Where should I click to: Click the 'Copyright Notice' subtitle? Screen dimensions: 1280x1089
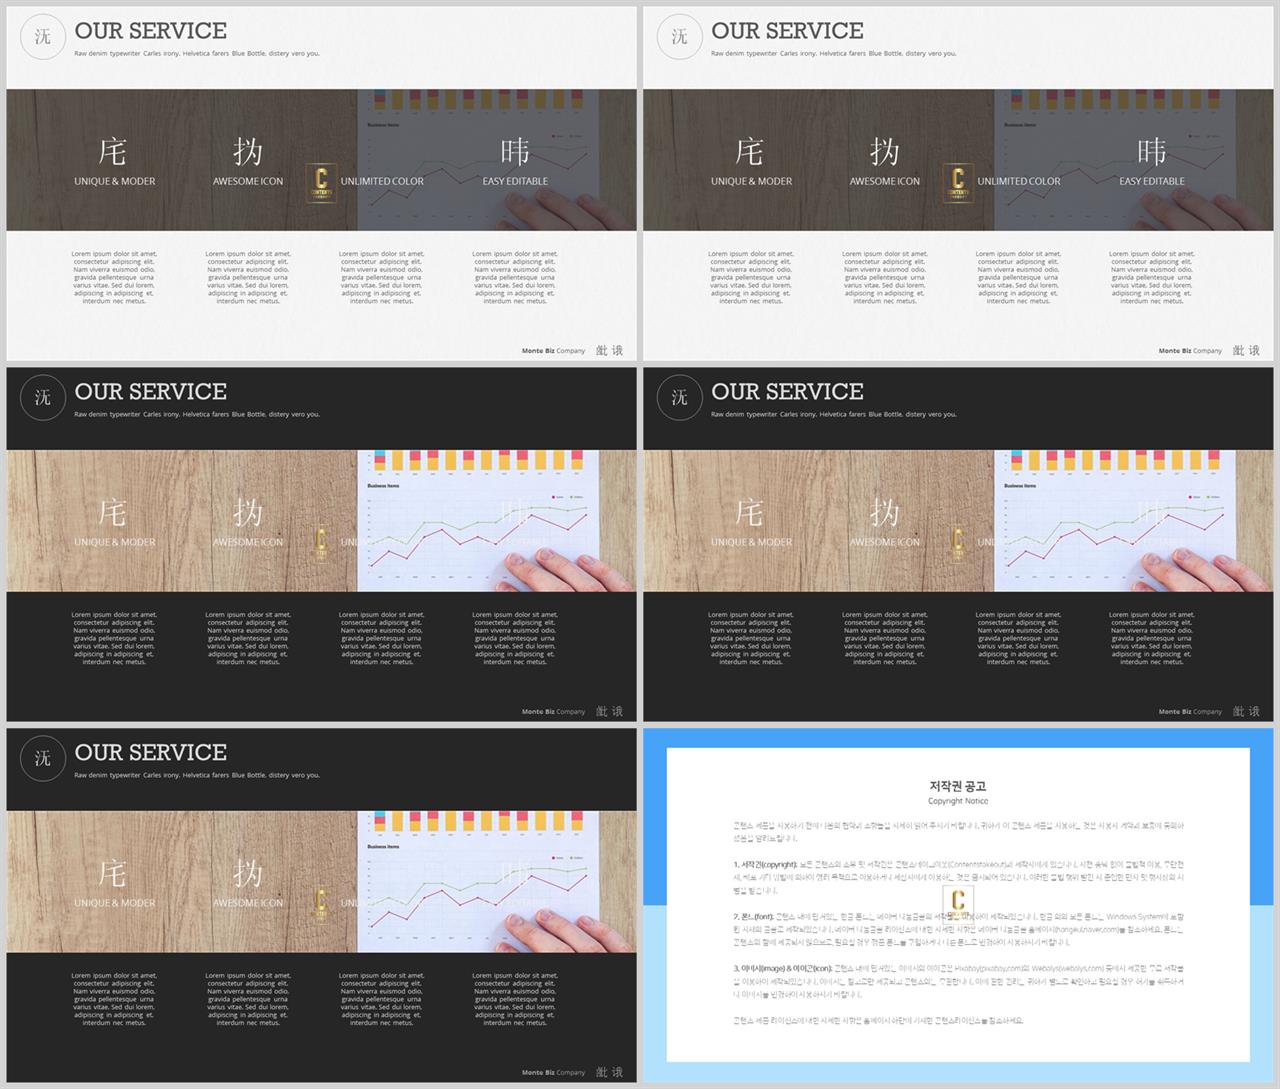click(x=958, y=801)
